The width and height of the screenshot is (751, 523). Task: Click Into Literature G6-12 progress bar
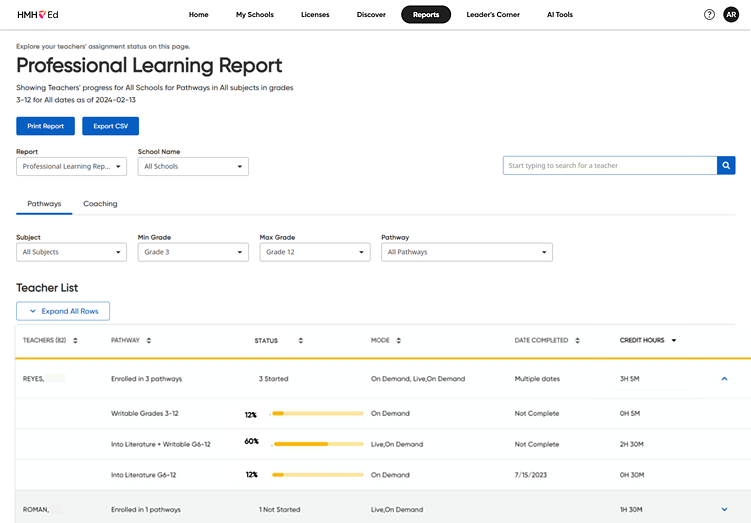[x=318, y=475]
